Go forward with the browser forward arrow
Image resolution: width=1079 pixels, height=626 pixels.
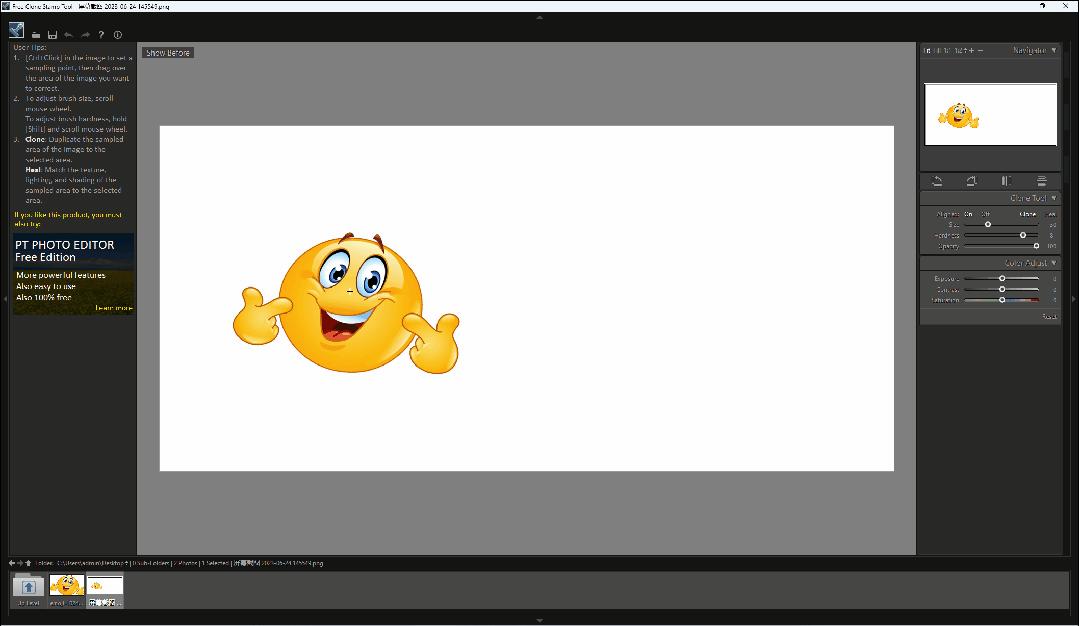(x=20, y=563)
